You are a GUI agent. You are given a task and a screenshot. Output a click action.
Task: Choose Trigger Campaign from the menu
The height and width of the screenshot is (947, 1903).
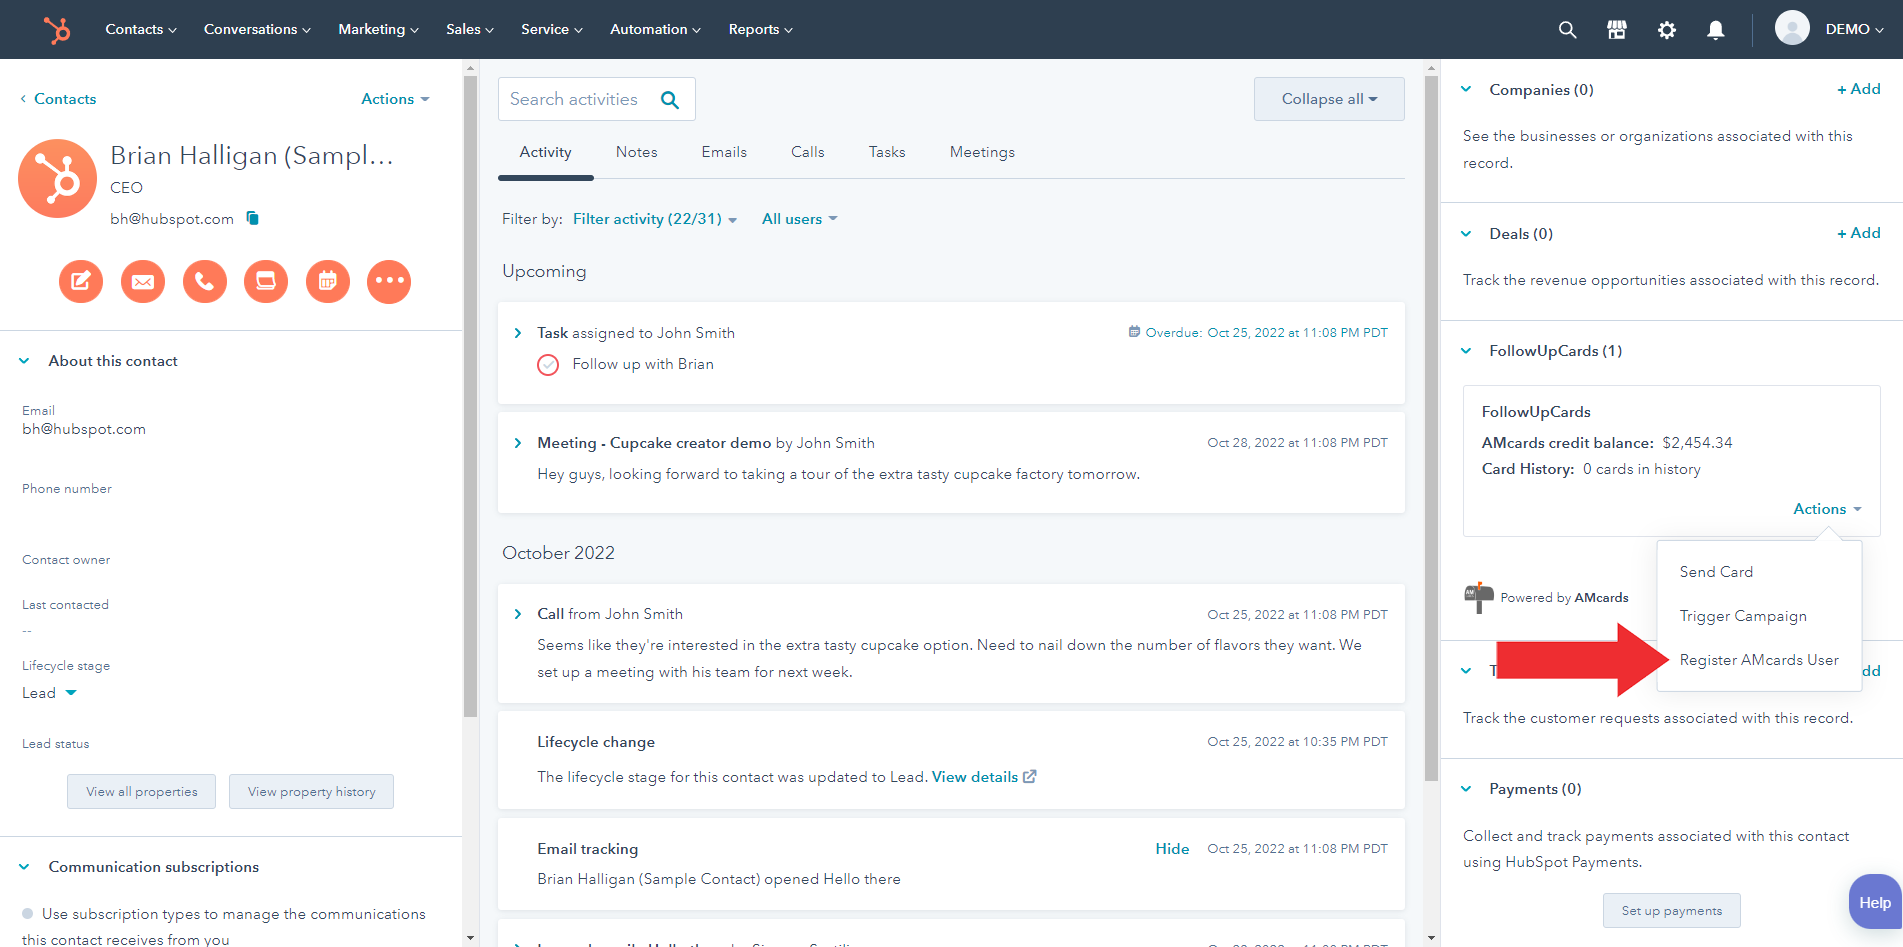[x=1743, y=616]
